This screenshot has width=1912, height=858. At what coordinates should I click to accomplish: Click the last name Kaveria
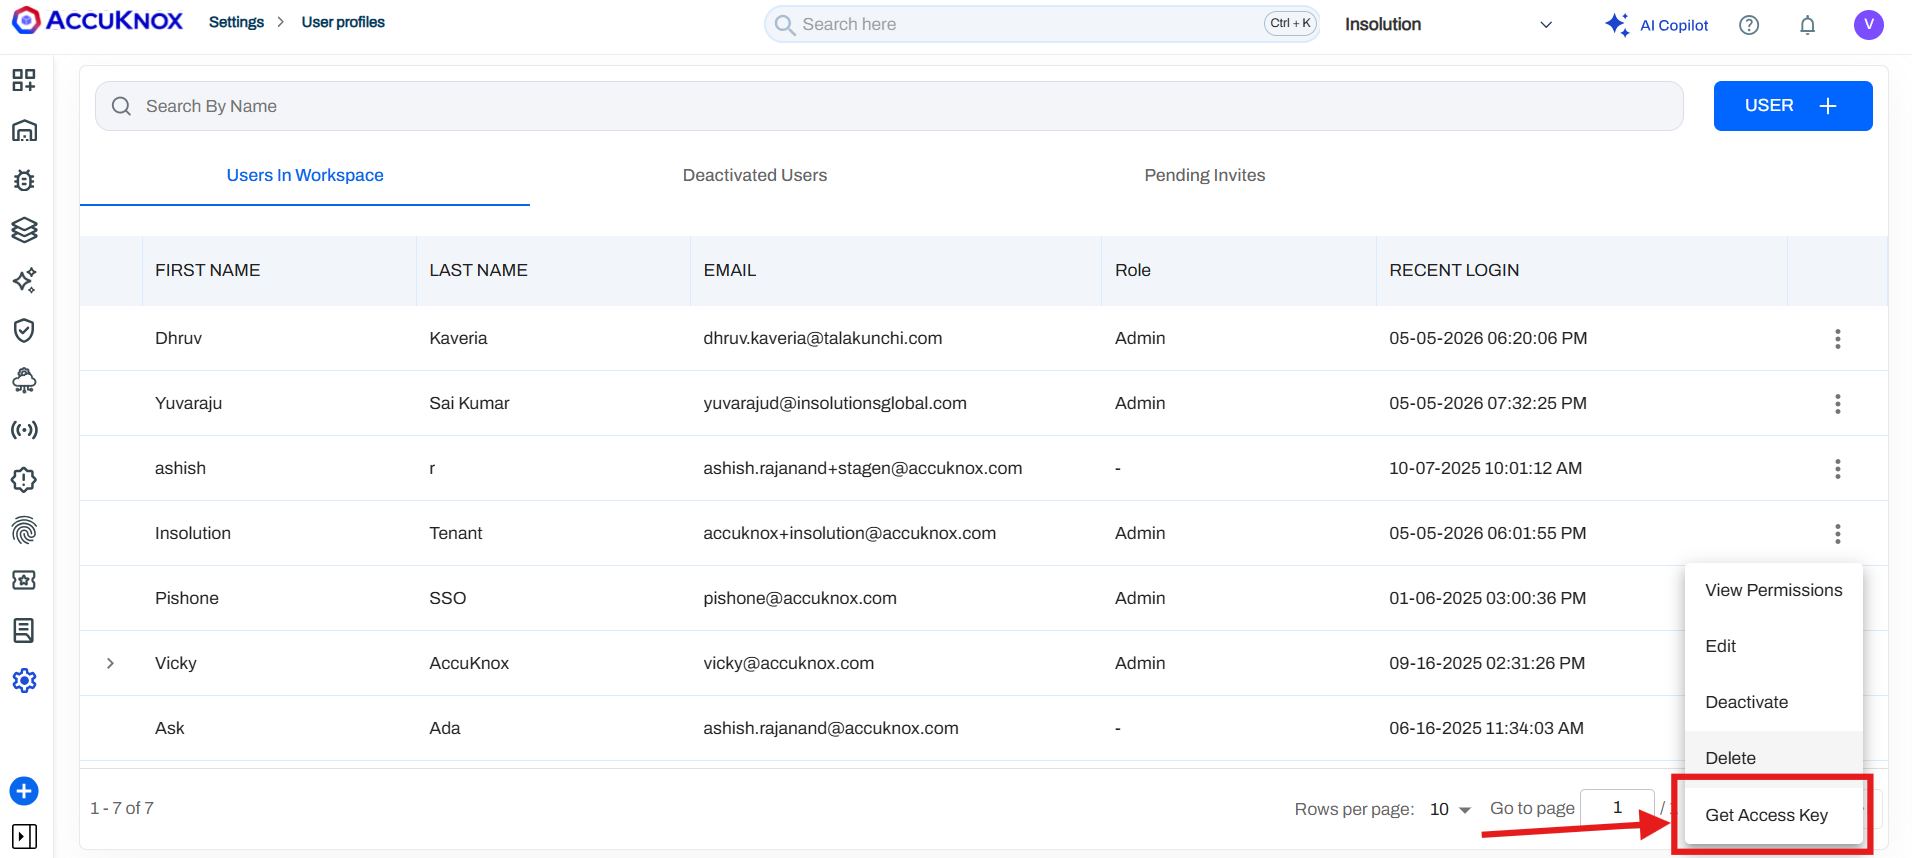tap(458, 338)
